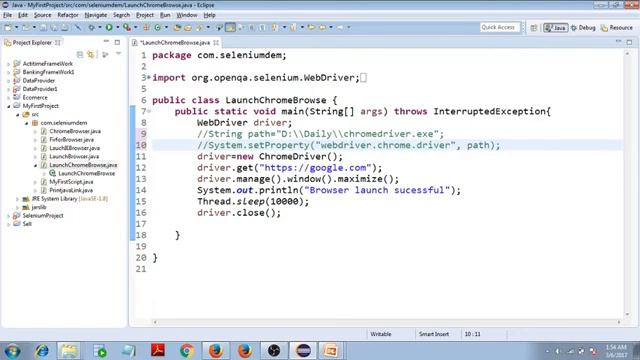
Task: Click the New Java Class green icon
Action: coord(158,27)
